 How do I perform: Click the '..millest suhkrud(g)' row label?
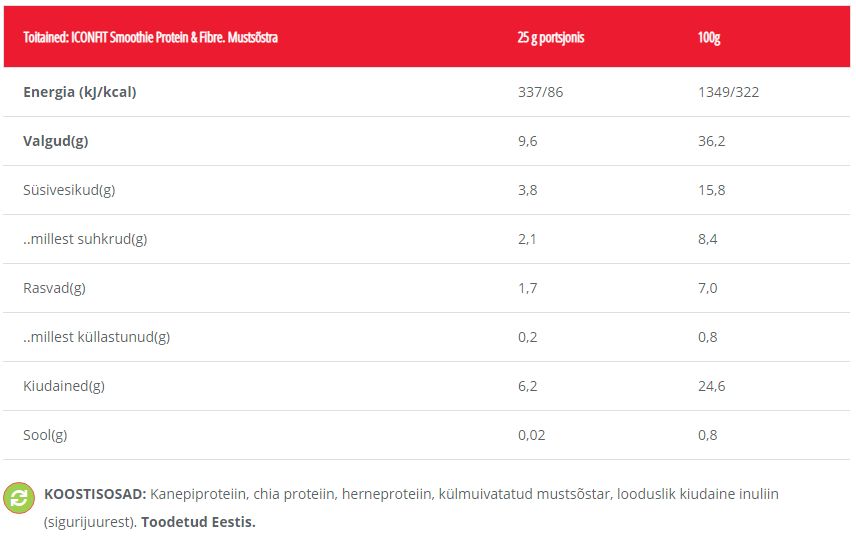[85, 239]
